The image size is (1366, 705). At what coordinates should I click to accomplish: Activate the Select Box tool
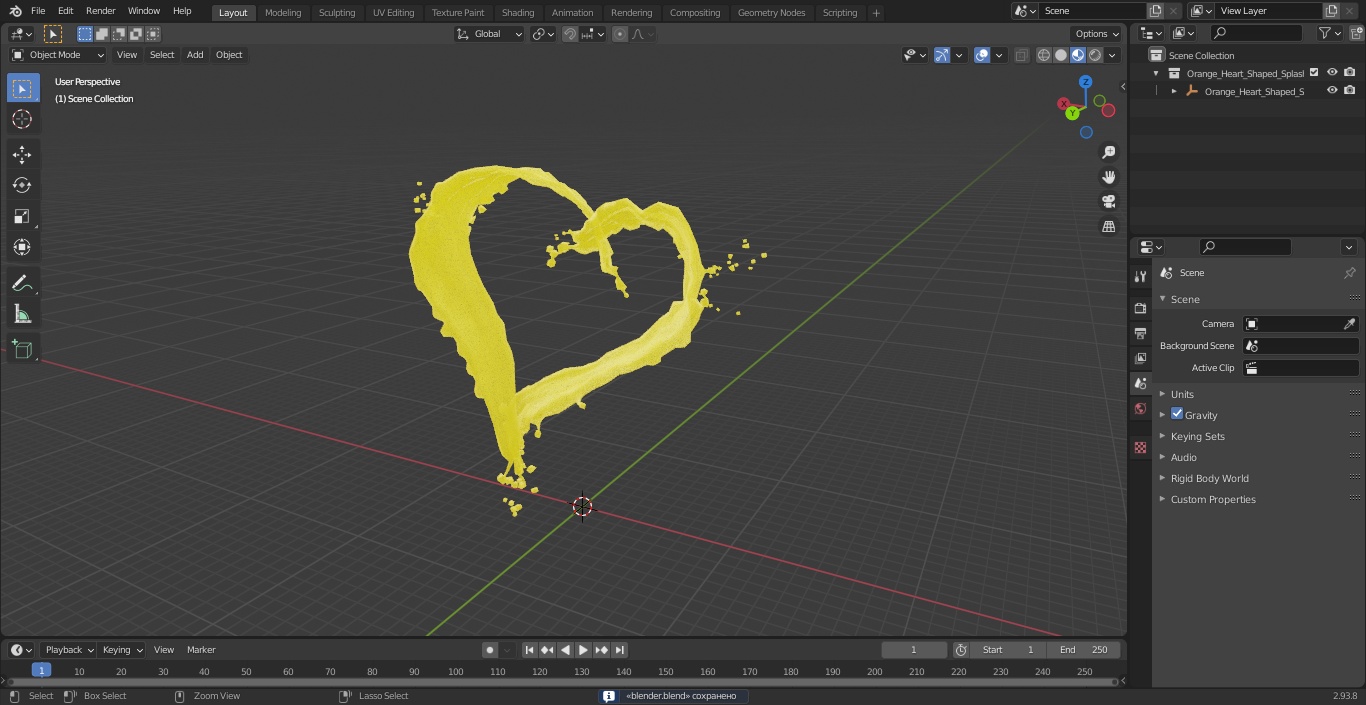(22, 89)
